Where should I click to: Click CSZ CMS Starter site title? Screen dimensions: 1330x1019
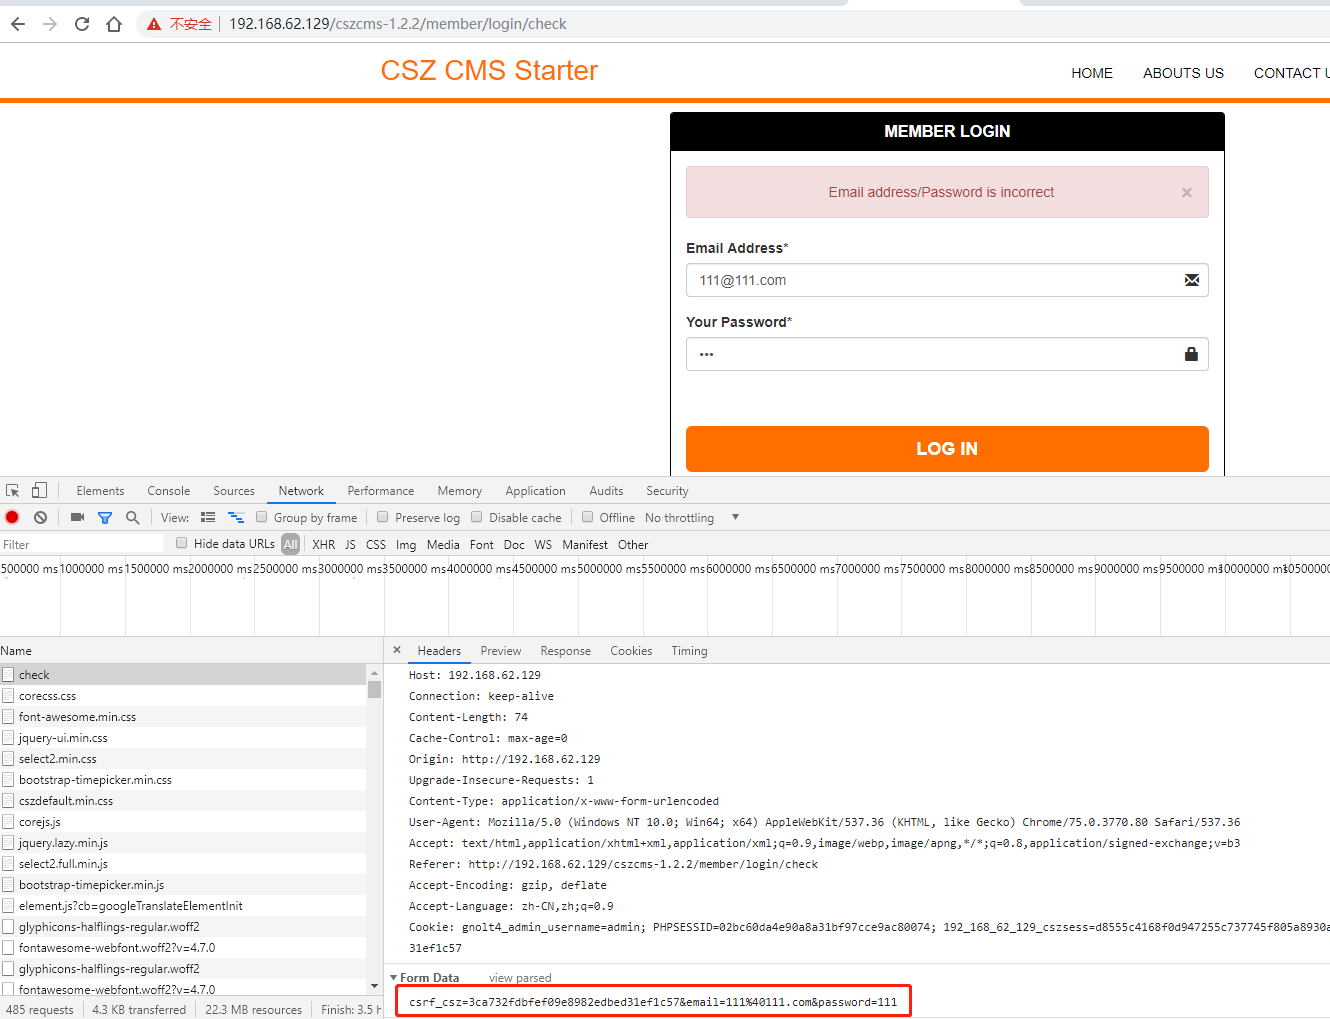point(489,70)
